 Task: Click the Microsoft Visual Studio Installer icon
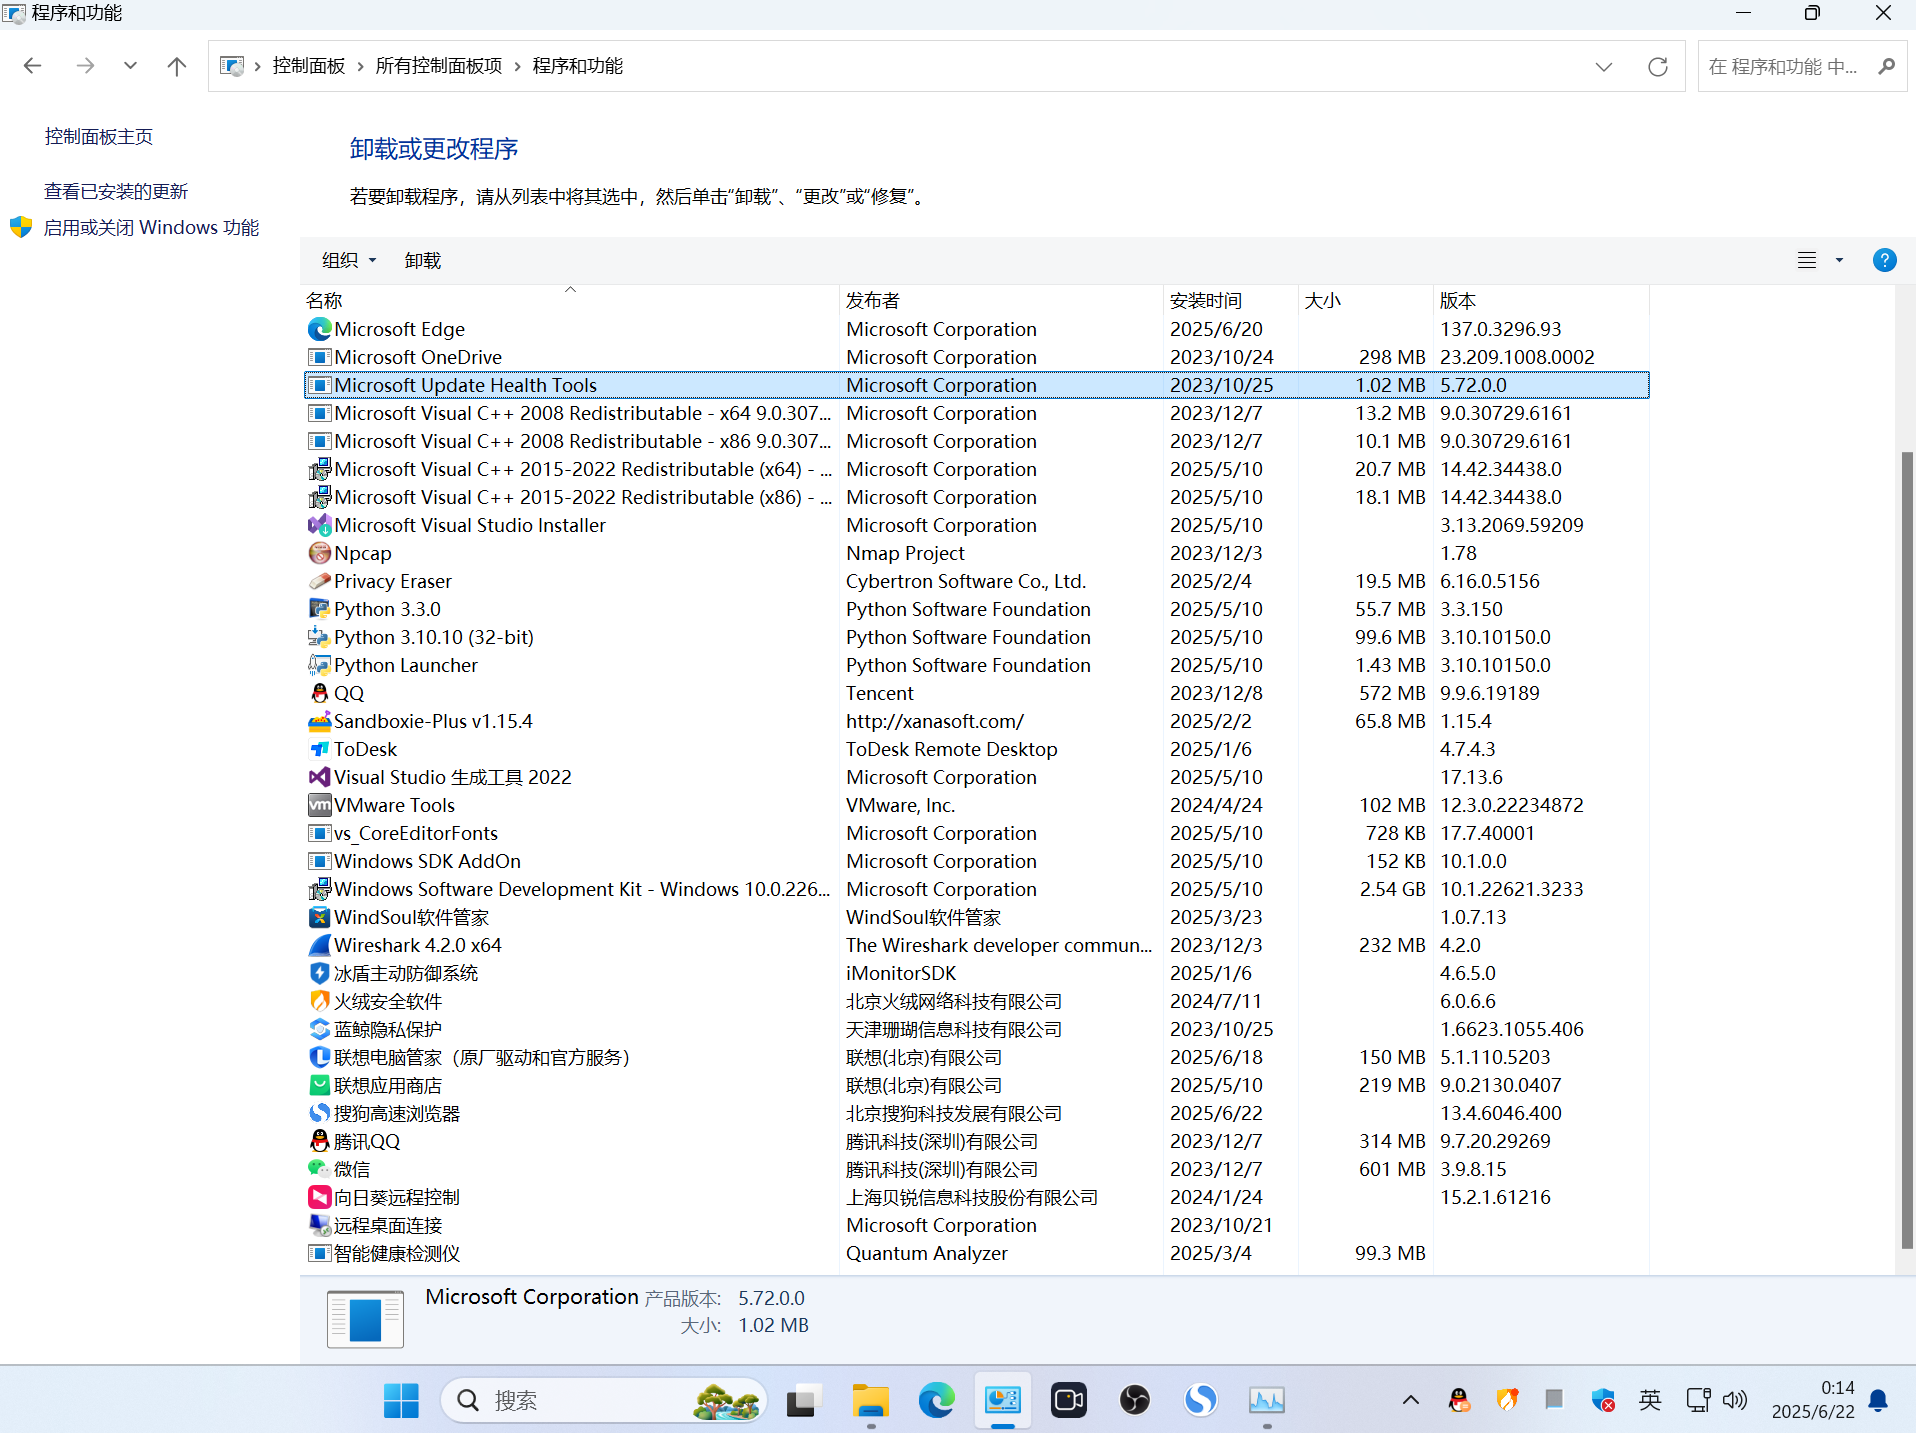point(319,525)
